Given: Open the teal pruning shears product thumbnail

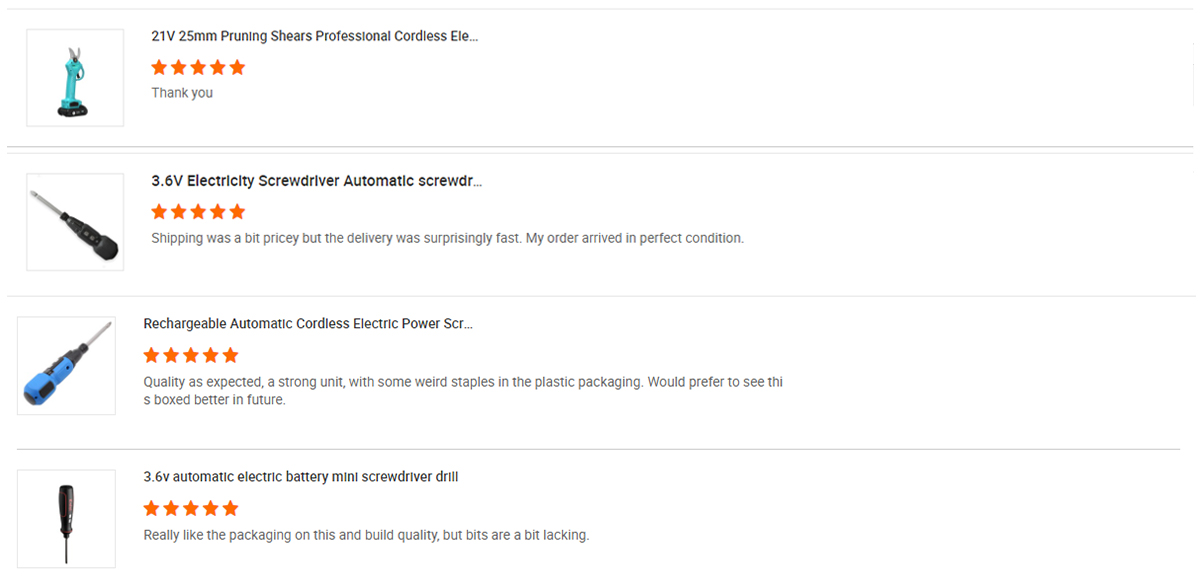Looking at the screenshot, I should tap(75, 78).
